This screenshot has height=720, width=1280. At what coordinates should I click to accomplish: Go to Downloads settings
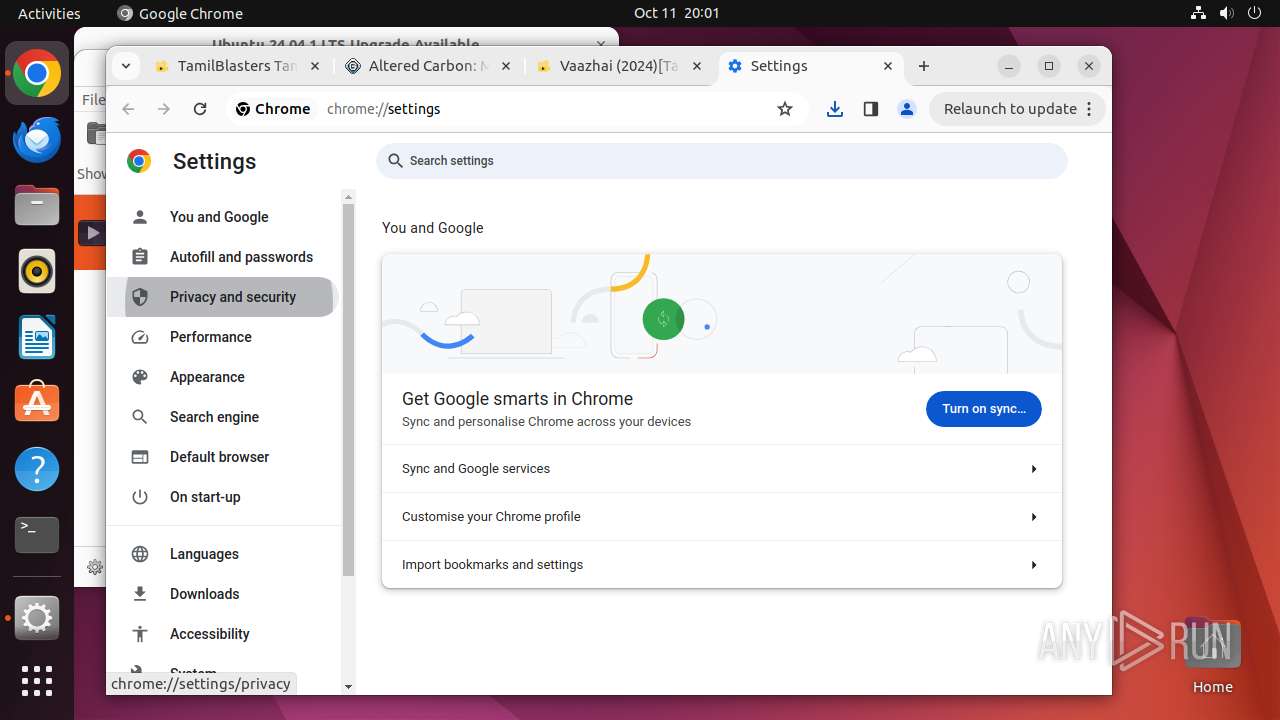tap(224, 594)
